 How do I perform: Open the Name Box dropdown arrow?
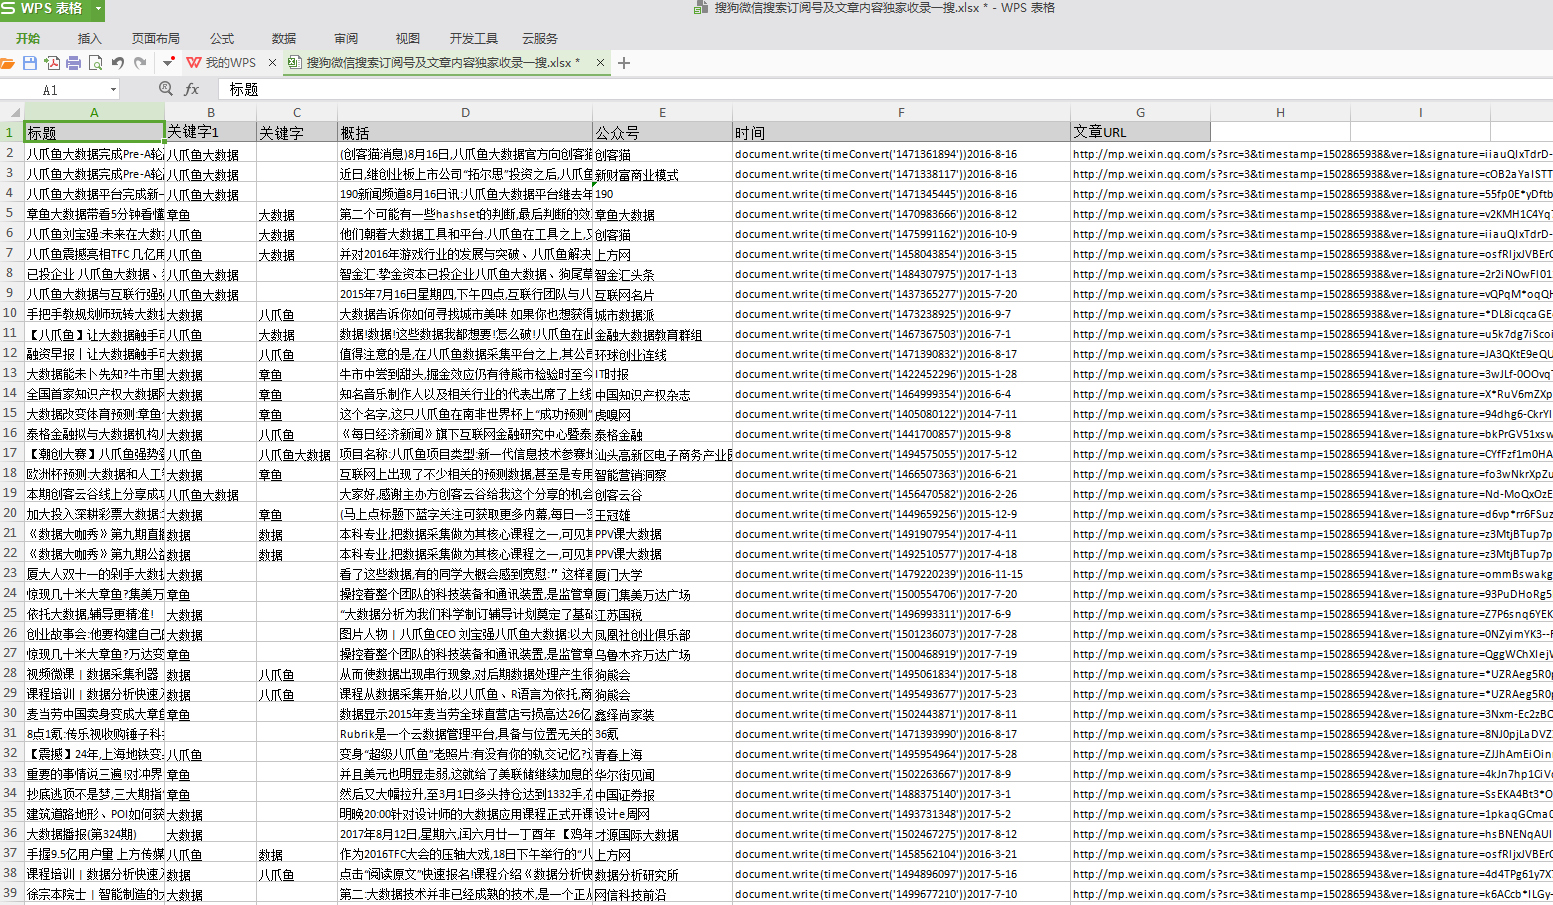(113, 90)
